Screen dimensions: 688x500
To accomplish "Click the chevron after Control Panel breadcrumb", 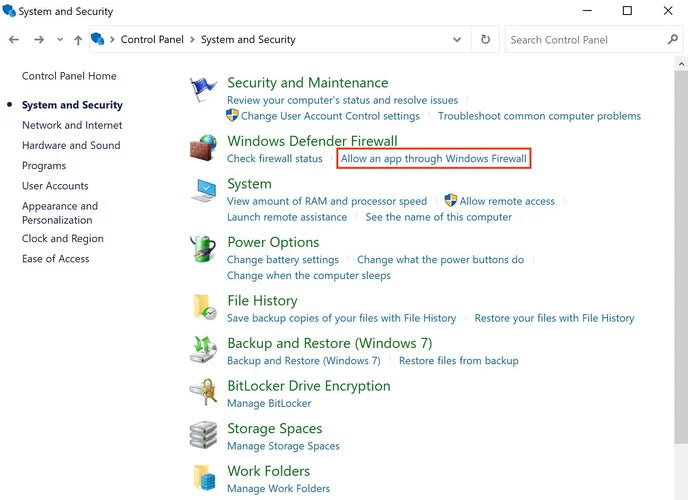I will [194, 40].
